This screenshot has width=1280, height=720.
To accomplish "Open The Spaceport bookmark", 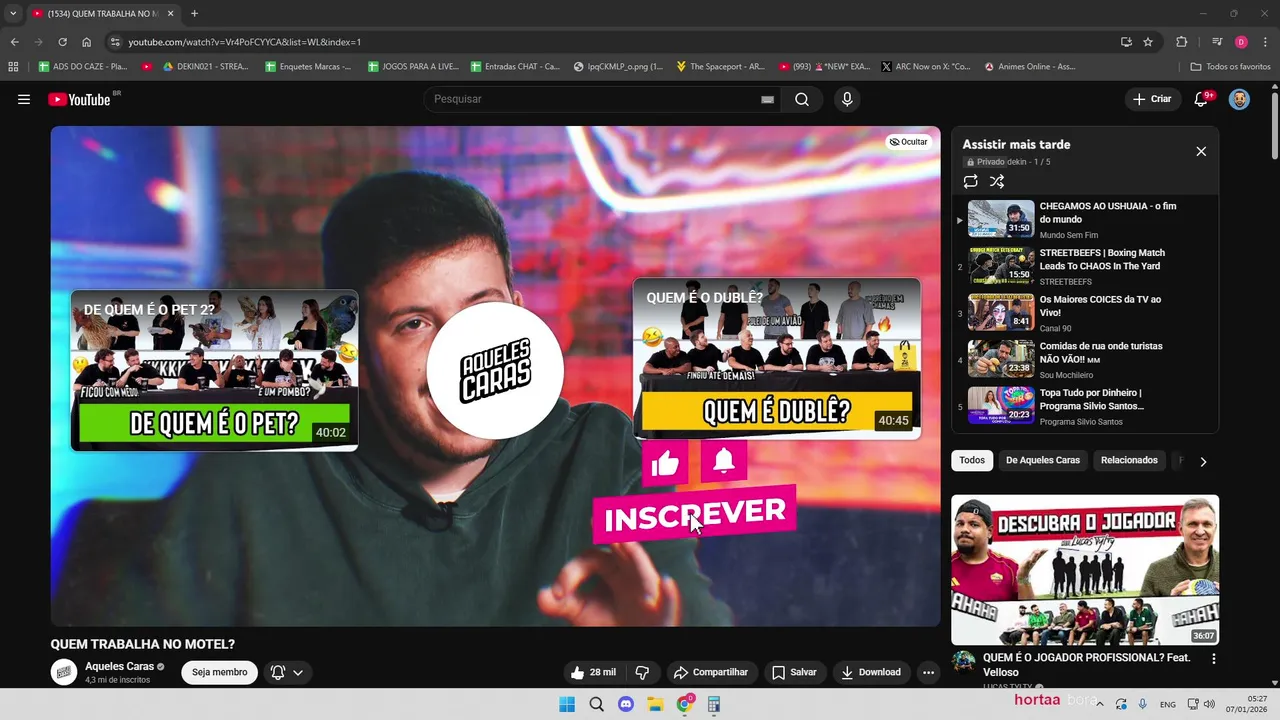I will [721, 66].
